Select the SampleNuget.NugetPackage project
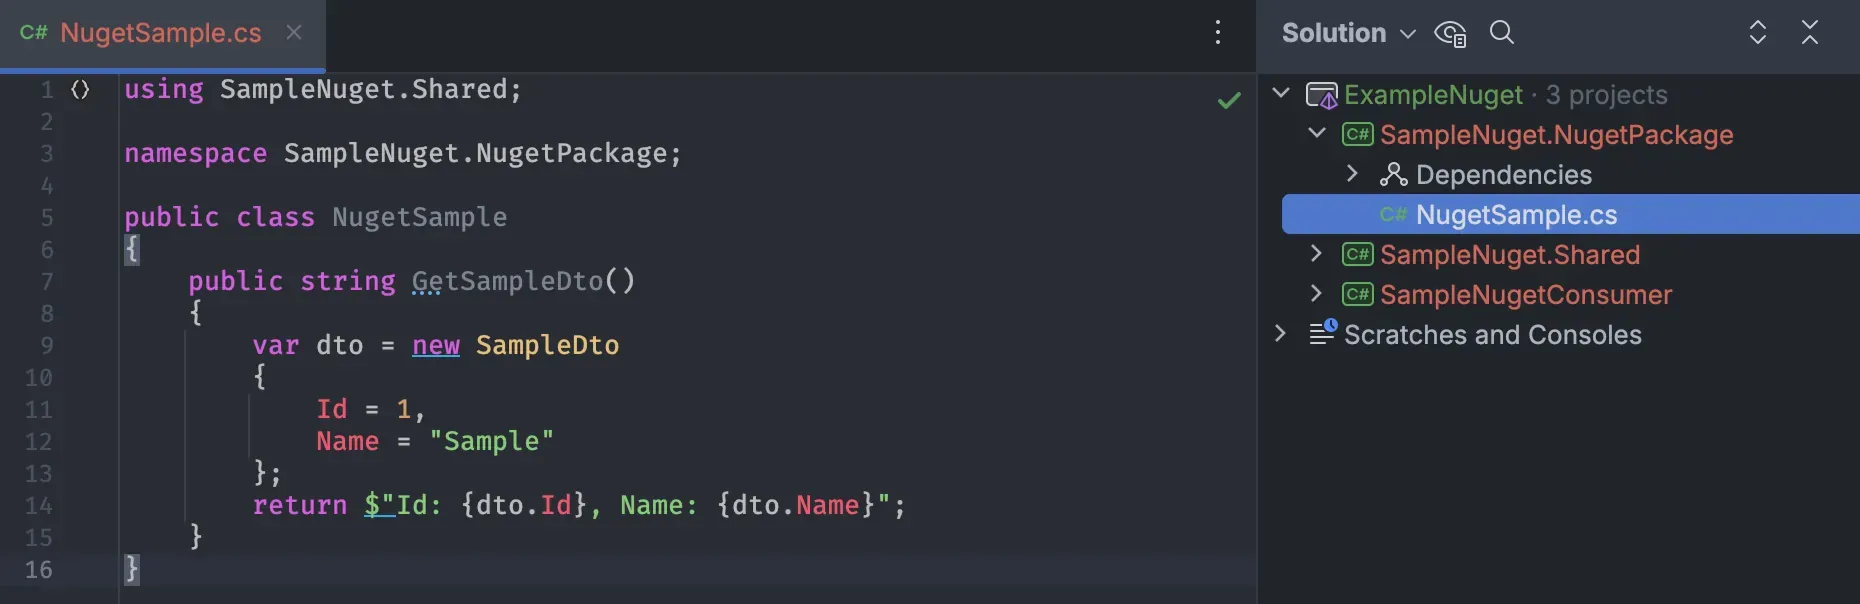Image resolution: width=1860 pixels, height=604 pixels. click(1557, 135)
